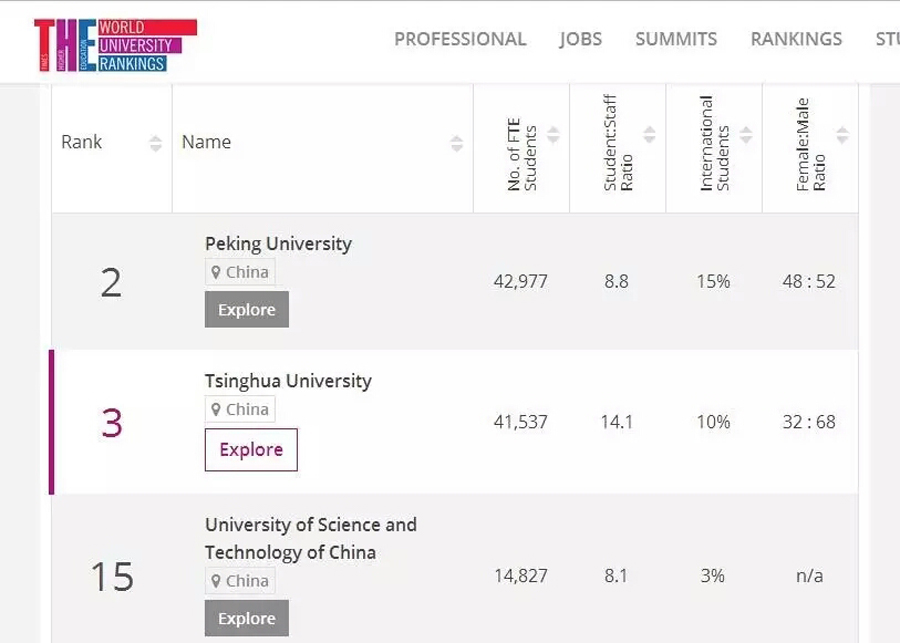Sort by International Students arrows
This screenshot has height=643, width=900.
[x=746, y=134]
